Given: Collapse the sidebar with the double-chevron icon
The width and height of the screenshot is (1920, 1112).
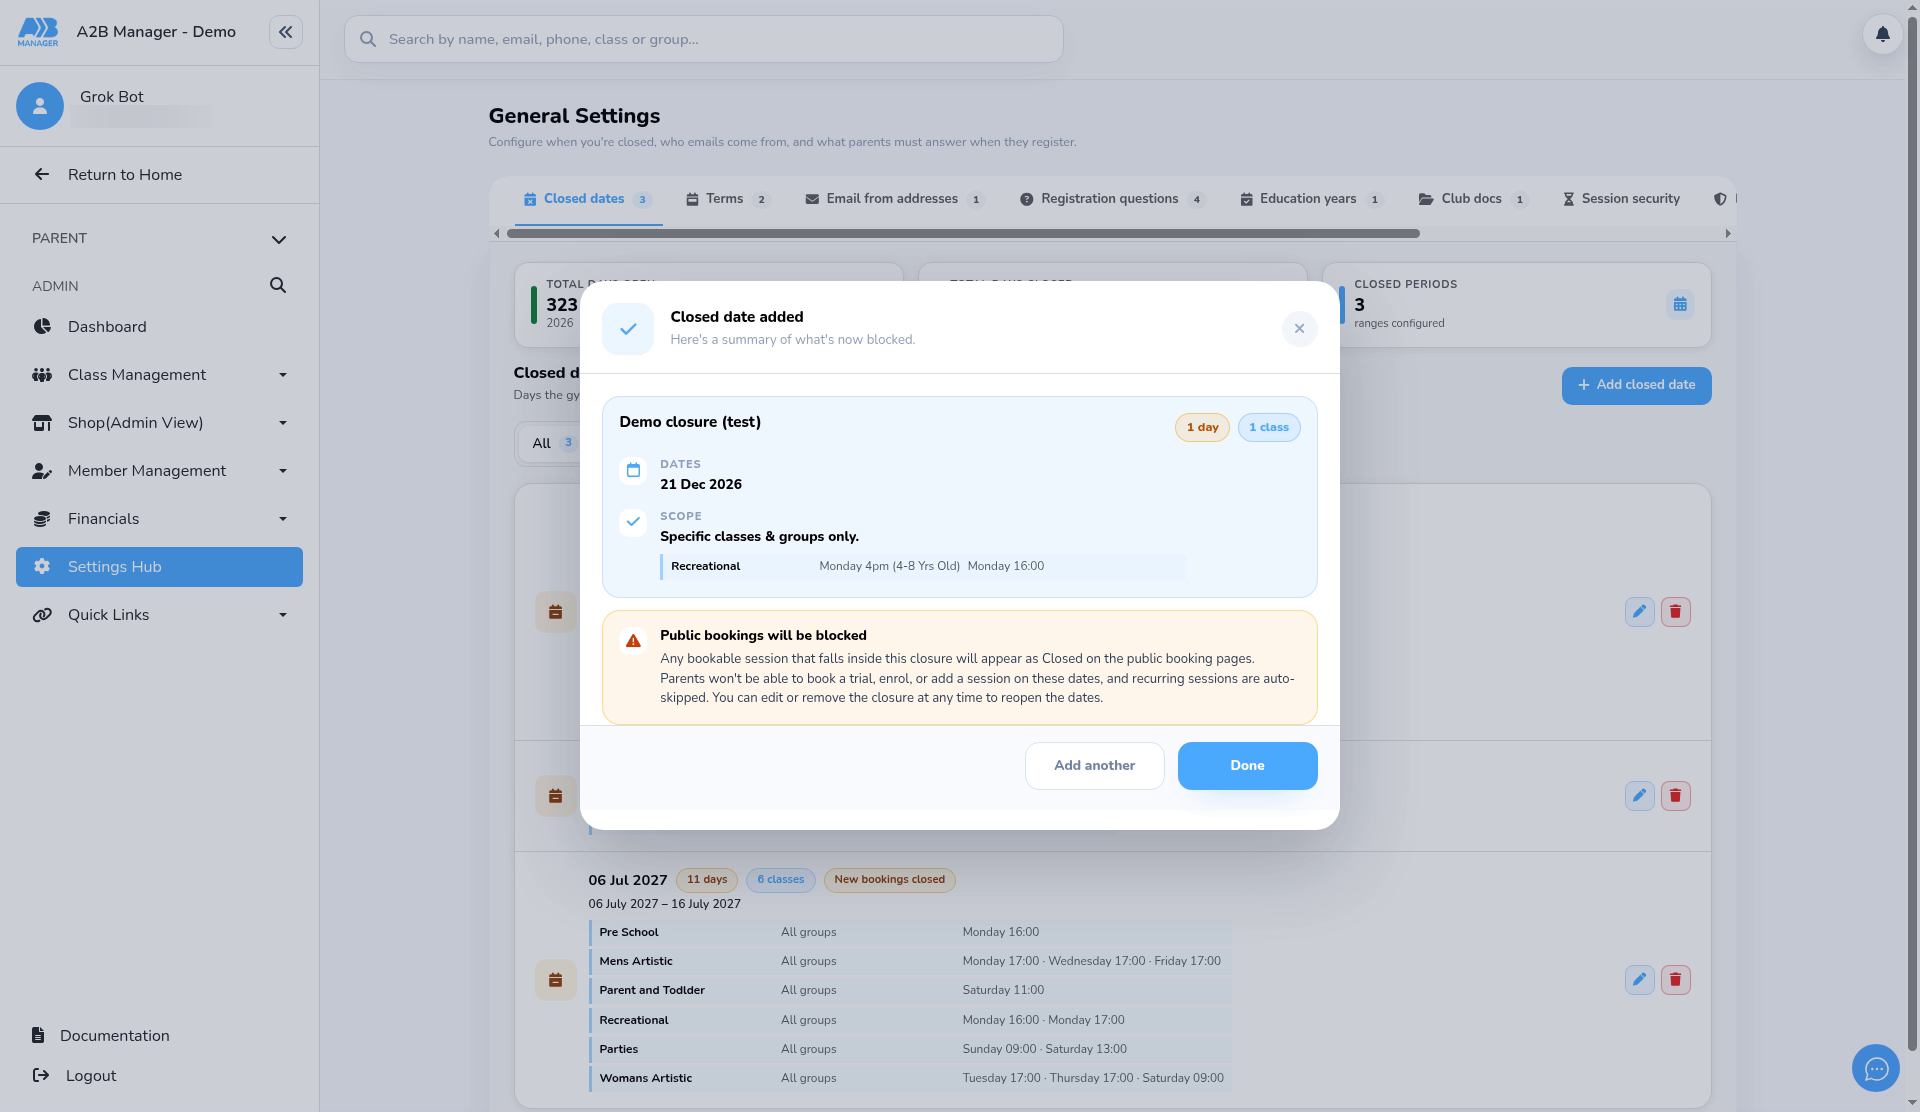Looking at the screenshot, I should (x=285, y=32).
